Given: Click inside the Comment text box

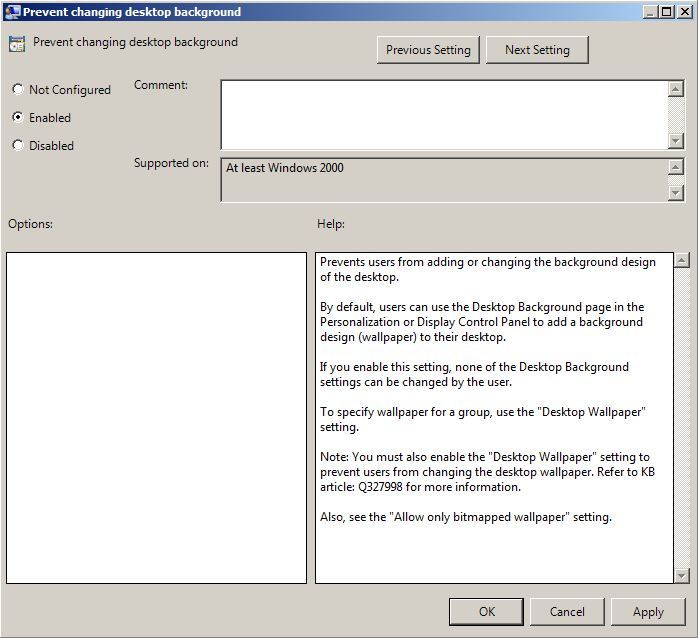Looking at the screenshot, I should (444, 115).
